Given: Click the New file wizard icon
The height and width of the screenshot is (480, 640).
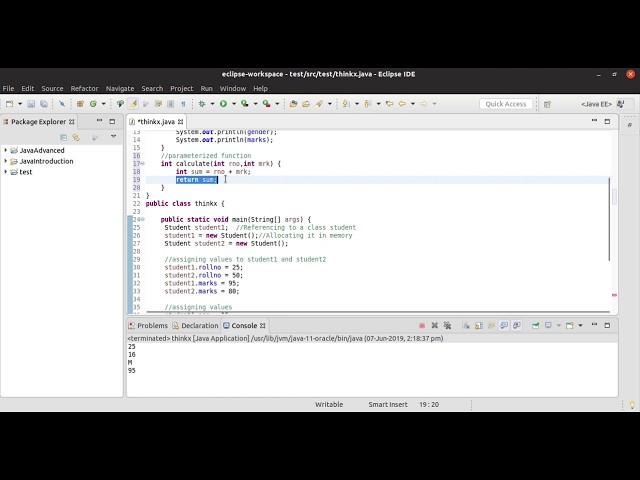Looking at the screenshot, I should pyautogui.click(x=9, y=104).
